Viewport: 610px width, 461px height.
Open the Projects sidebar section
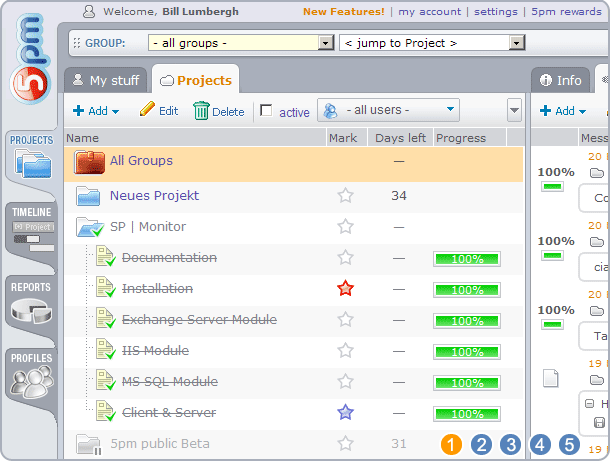tap(32, 157)
